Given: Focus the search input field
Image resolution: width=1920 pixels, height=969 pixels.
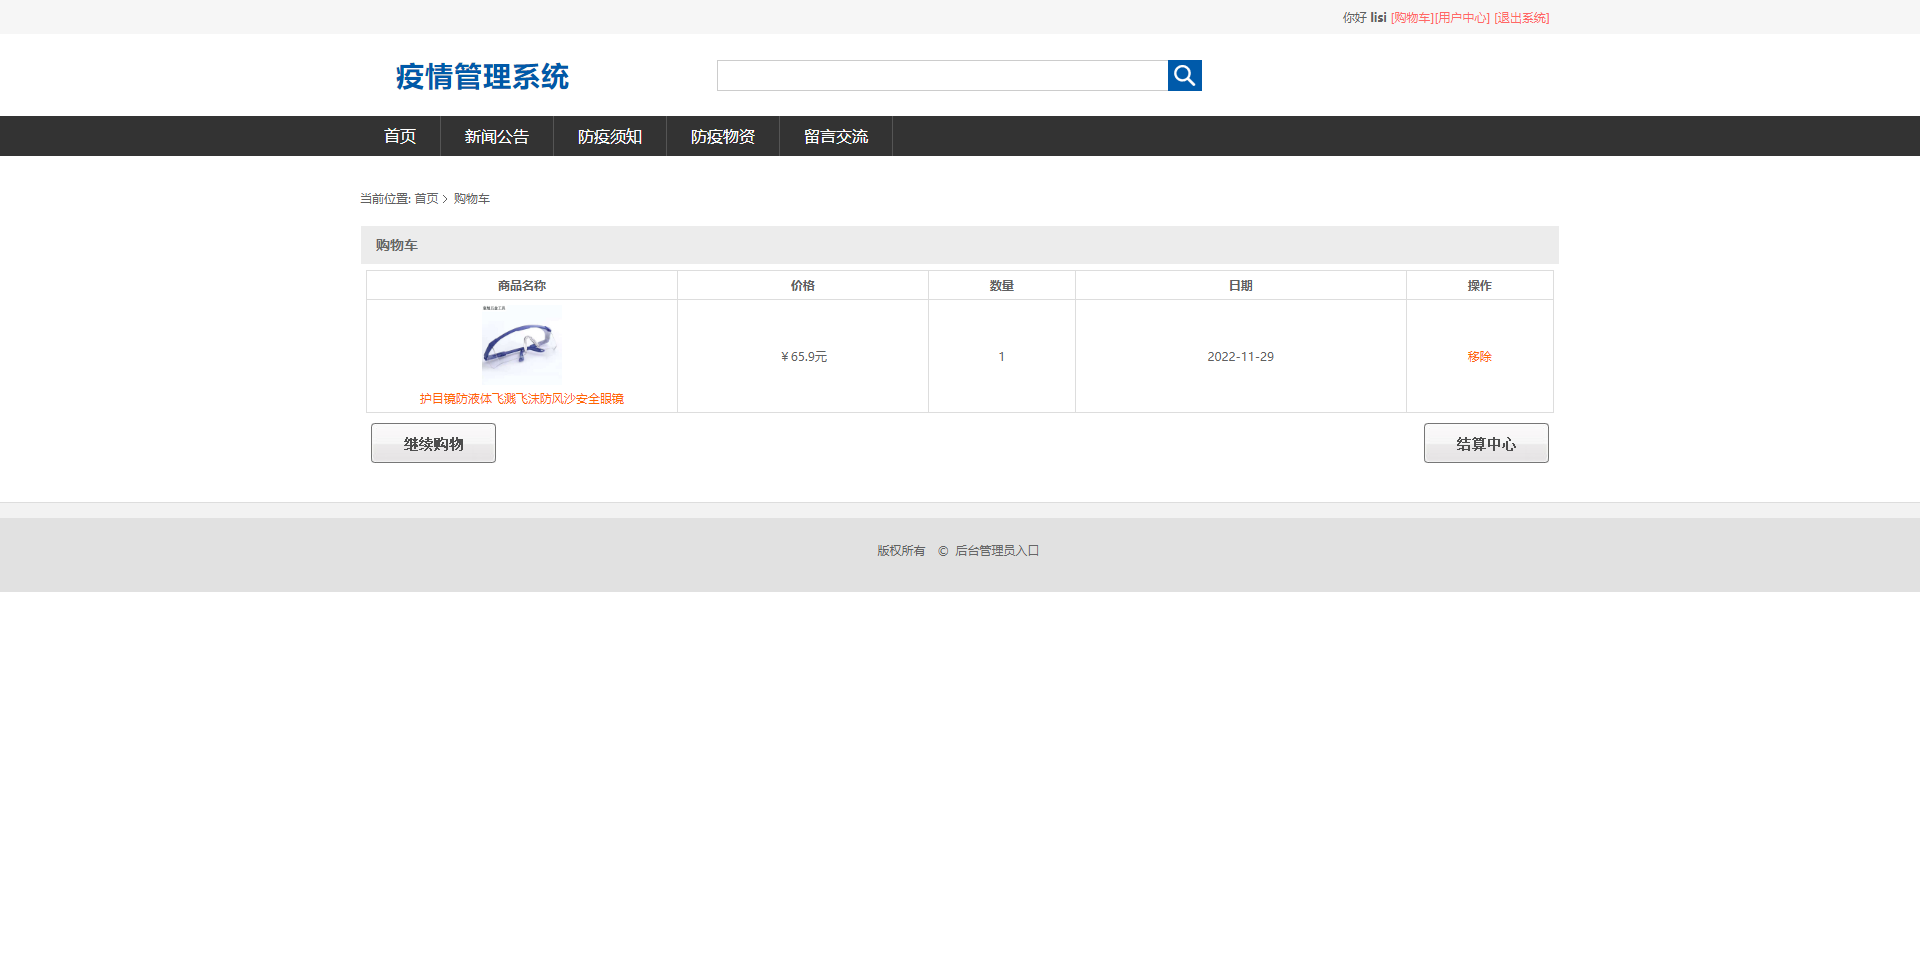Looking at the screenshot, I should coord(942,75).
